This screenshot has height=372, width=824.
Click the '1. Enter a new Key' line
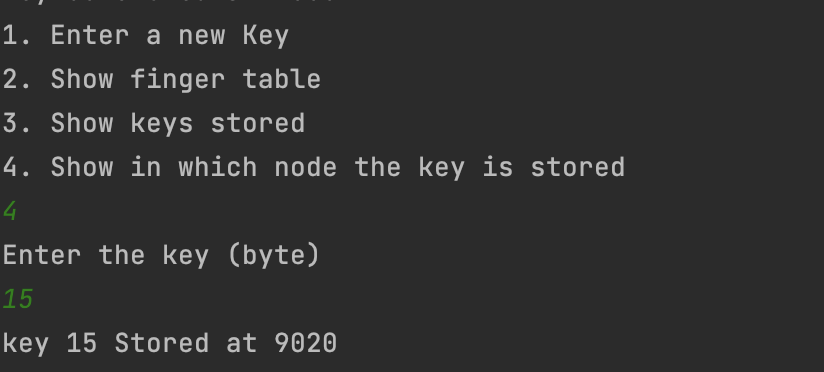tap(146, 36)
